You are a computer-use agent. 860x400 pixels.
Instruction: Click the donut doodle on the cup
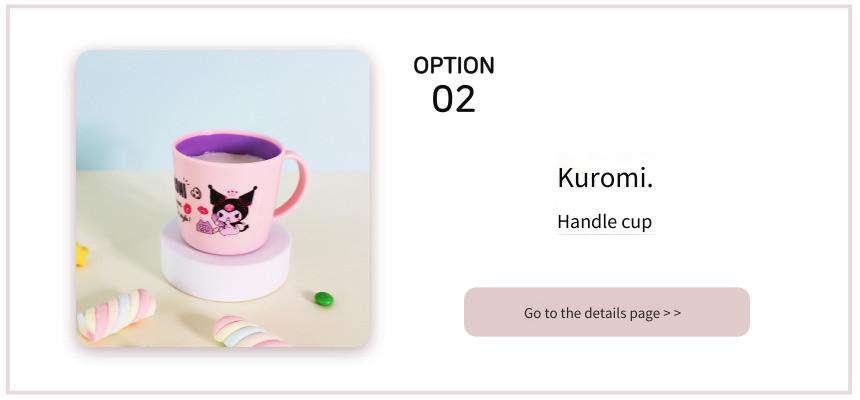(x=188, y=209)
